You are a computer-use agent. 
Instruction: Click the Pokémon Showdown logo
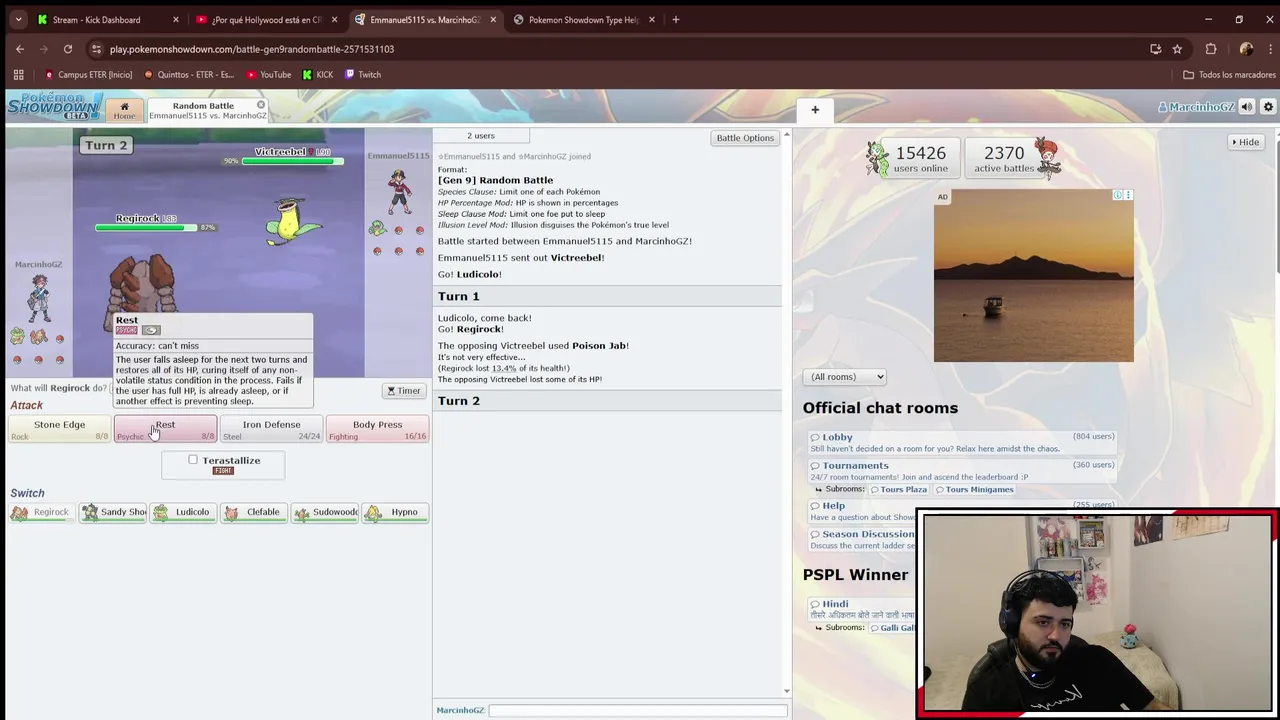[x=54, y=106]
